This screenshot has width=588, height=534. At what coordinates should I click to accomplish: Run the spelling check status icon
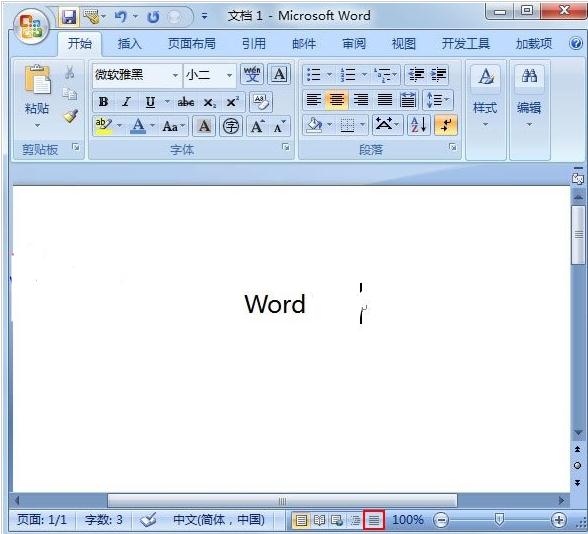click(x=148, y=520)
